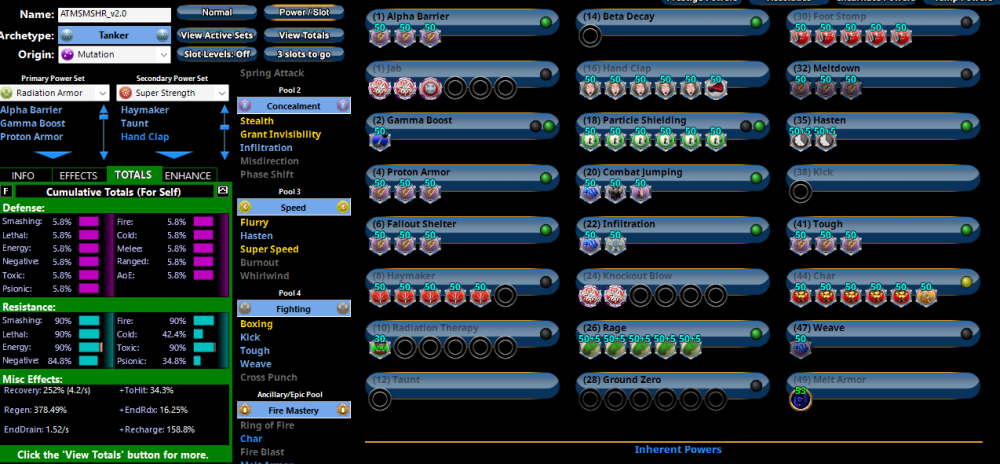Click the View Totals button
This screenshot has width=1000, height=464.
(304, 35)
